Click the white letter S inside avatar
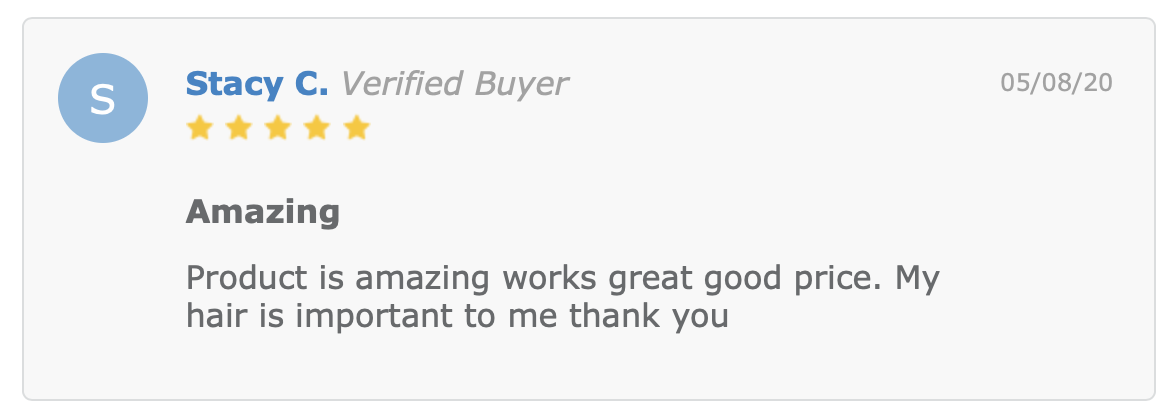1176x414 pixels. pos(103,99)
